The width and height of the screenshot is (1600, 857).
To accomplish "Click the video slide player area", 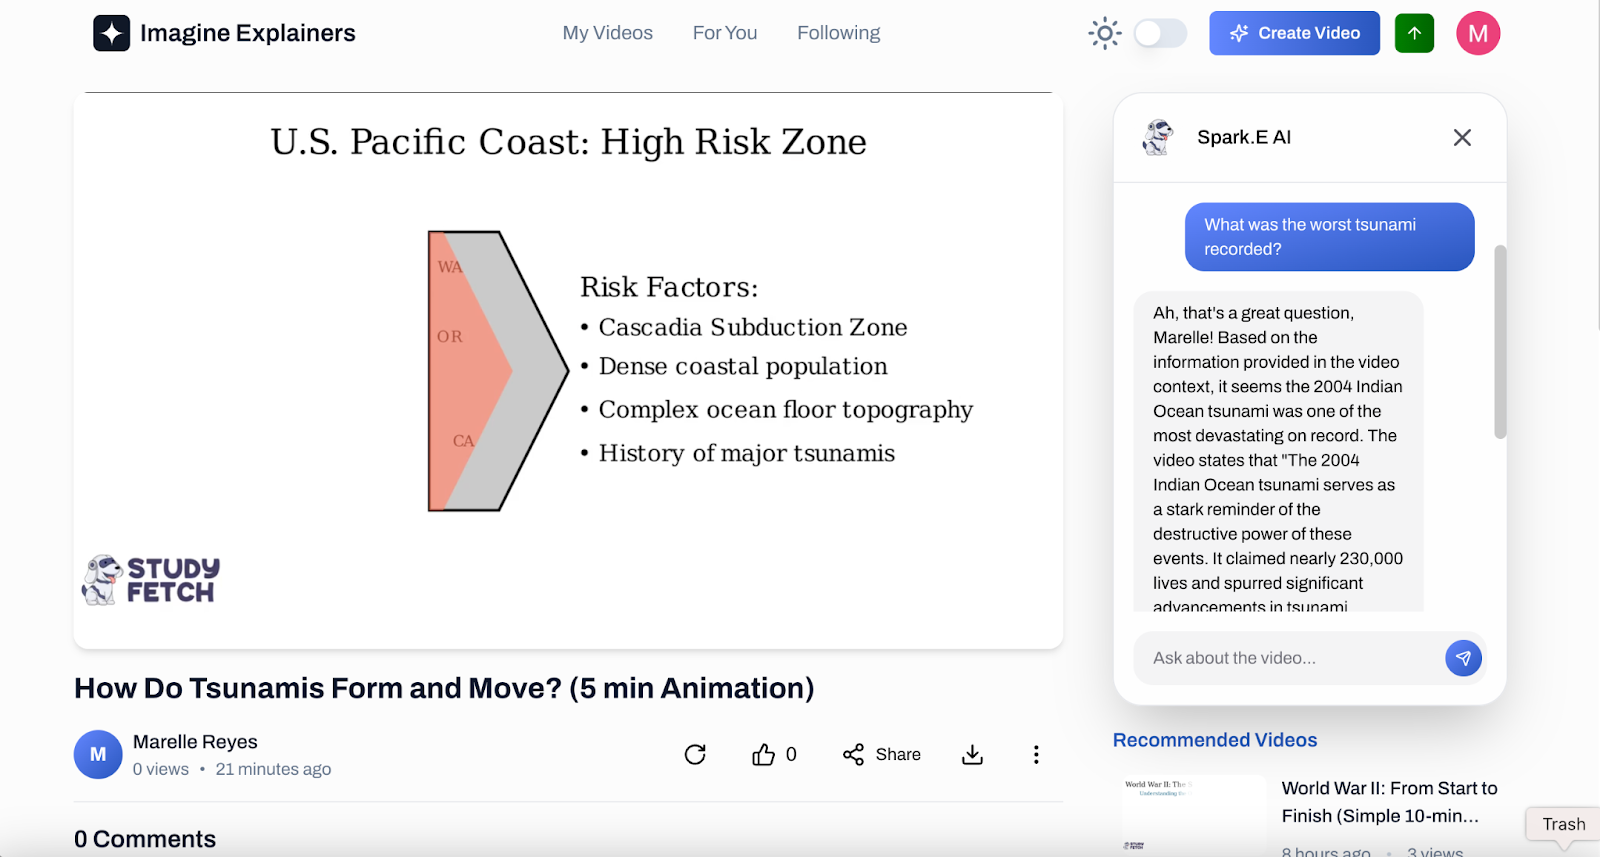I will point(568,371).
